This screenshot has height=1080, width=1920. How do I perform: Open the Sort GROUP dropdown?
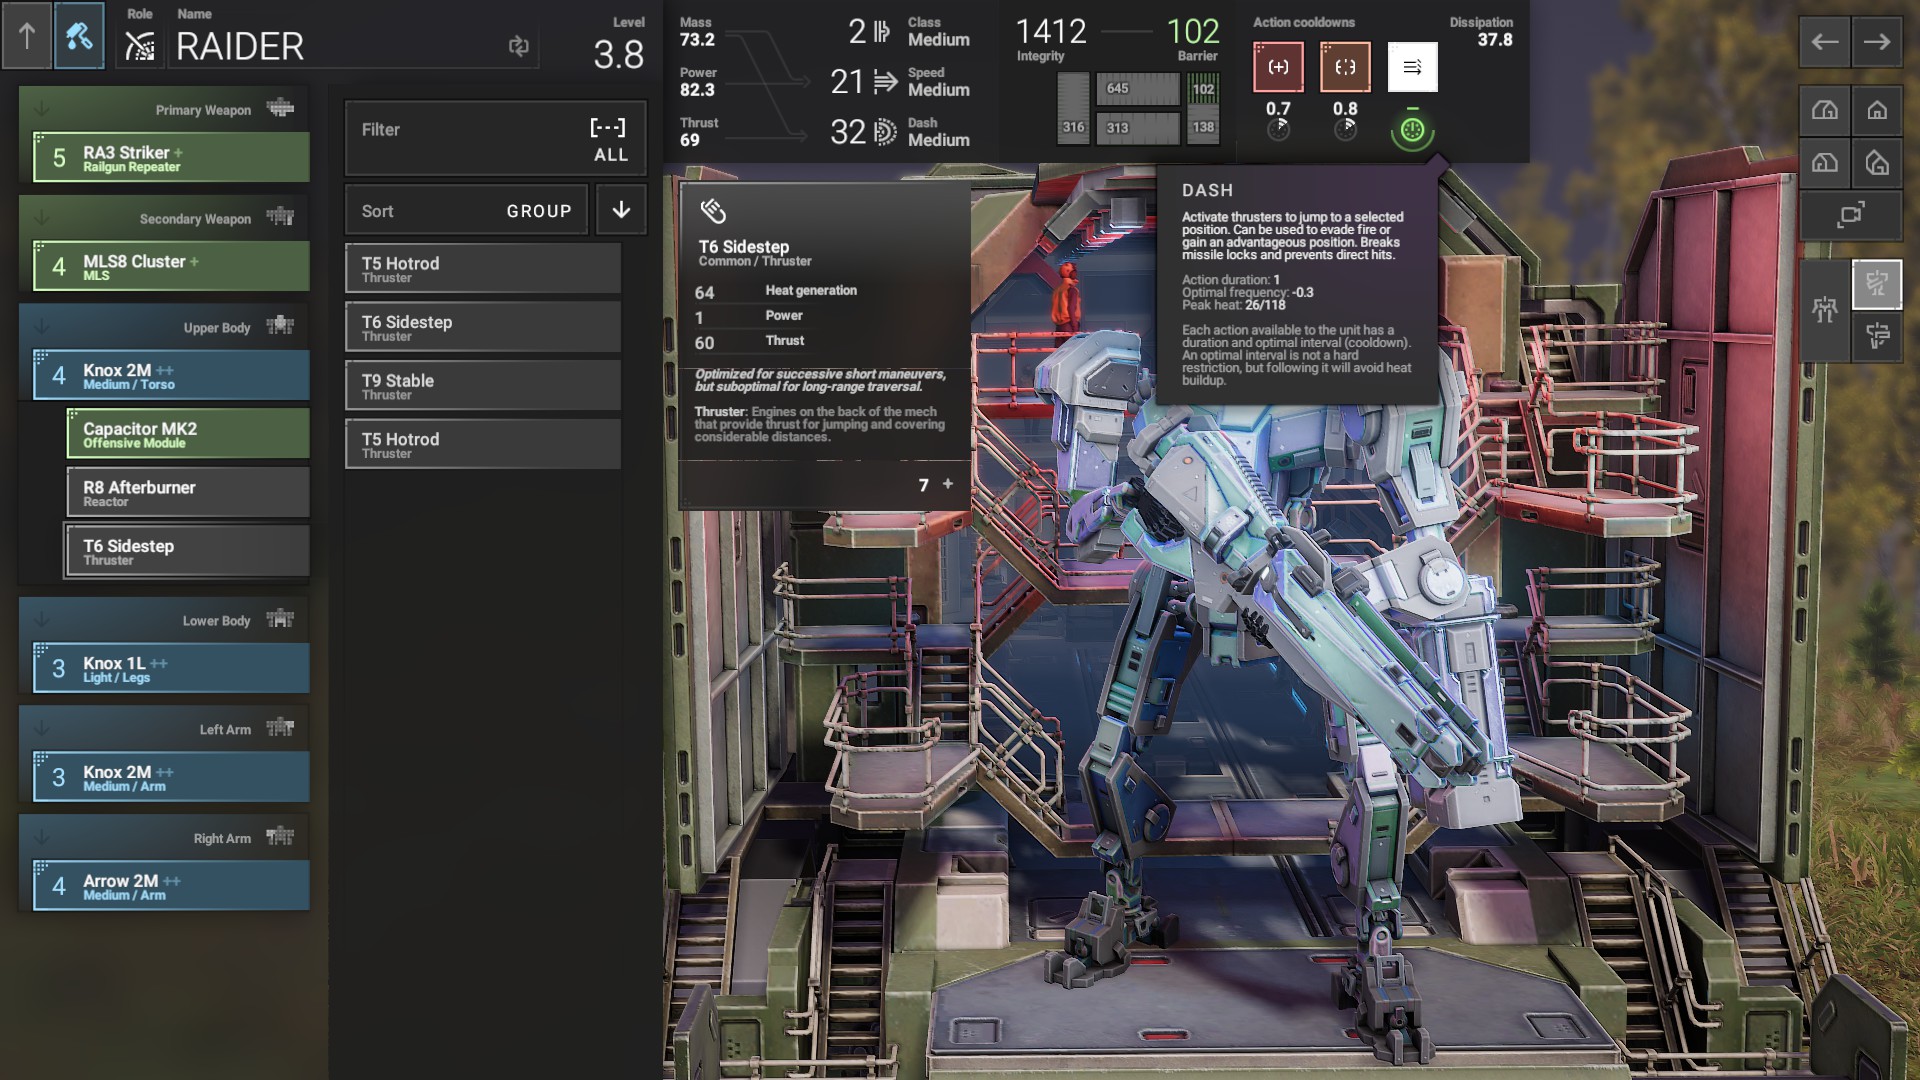466,210
